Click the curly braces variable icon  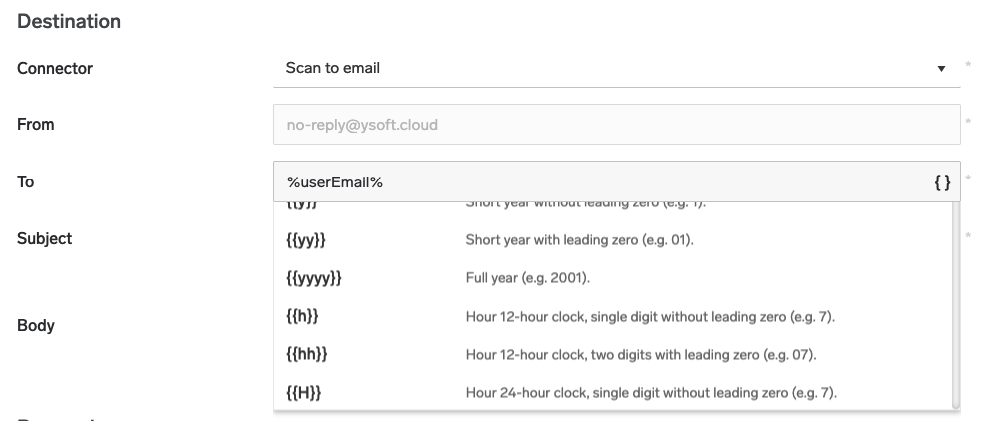[x=941, y=183]
